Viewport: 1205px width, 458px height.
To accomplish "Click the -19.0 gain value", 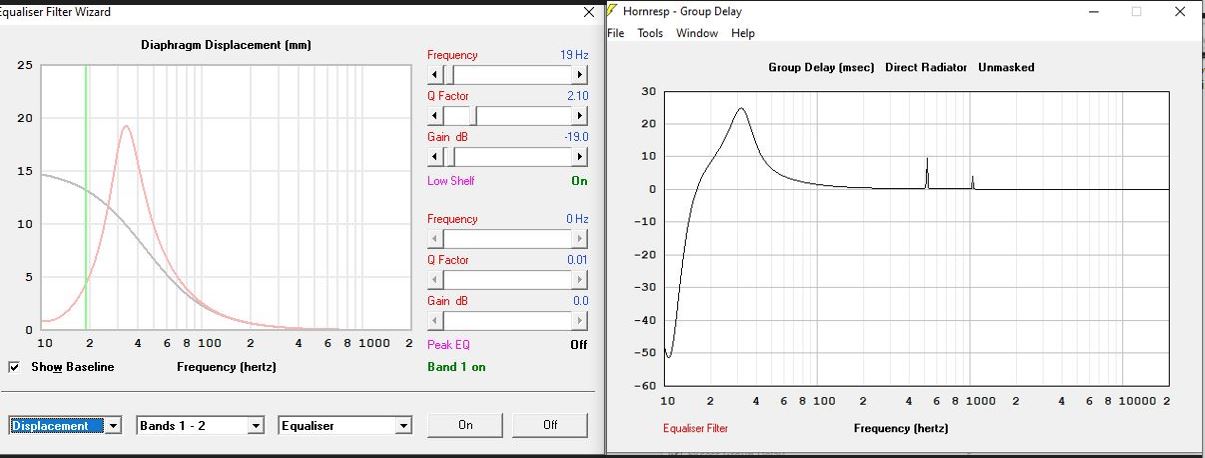I will click(576, 137).
